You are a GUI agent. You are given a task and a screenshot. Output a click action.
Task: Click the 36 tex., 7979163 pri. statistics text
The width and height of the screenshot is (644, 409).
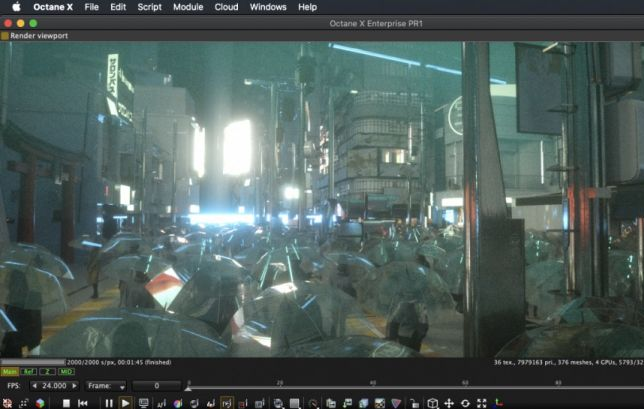tap(568, 362)
